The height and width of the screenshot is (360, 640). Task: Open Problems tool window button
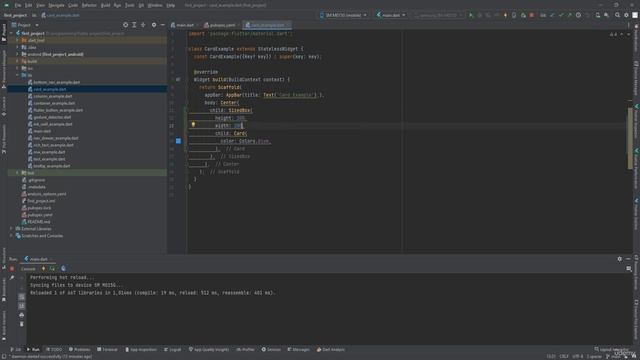pyautogui.click(x=80, y=350)
